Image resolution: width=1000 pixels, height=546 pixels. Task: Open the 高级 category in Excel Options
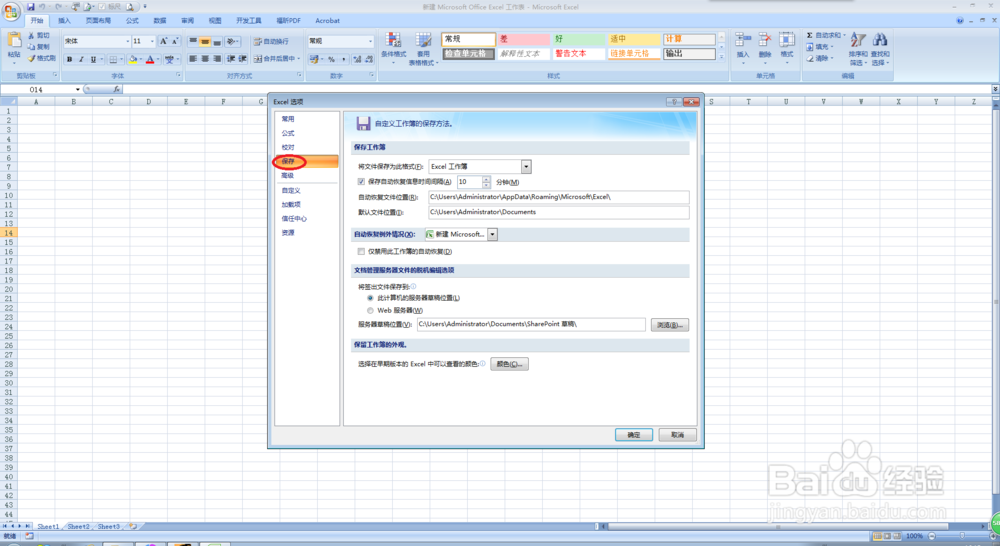point(288,175)
